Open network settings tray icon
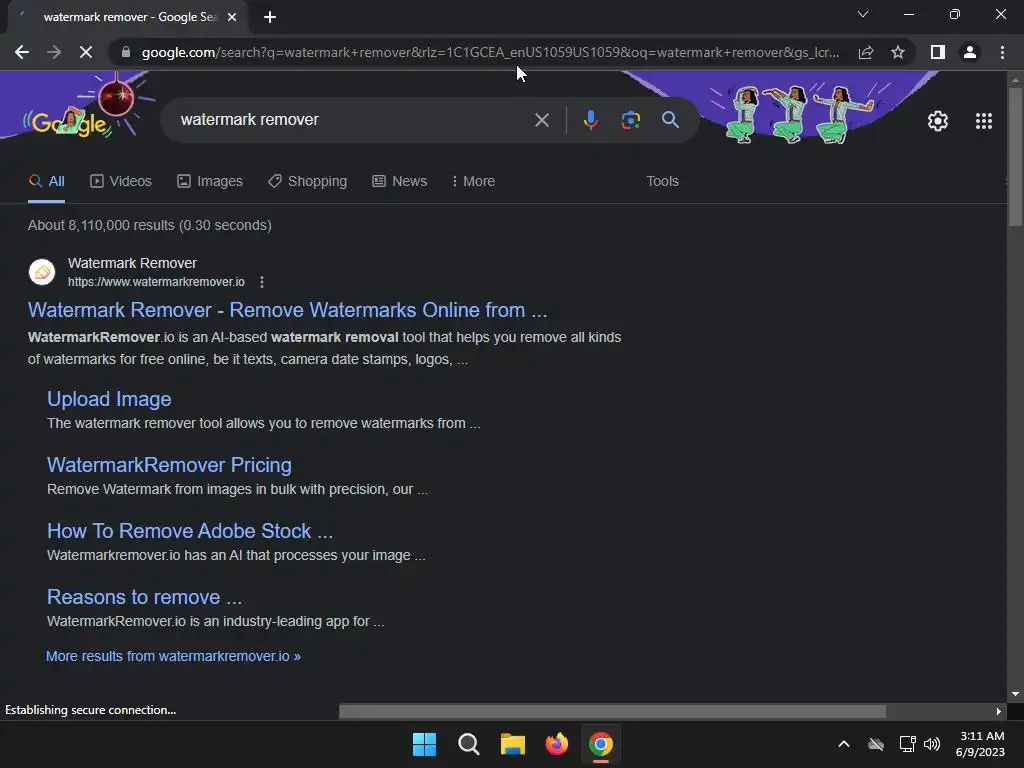The width and height of the screenshot is (1024, 768). [x=907, y=744]
